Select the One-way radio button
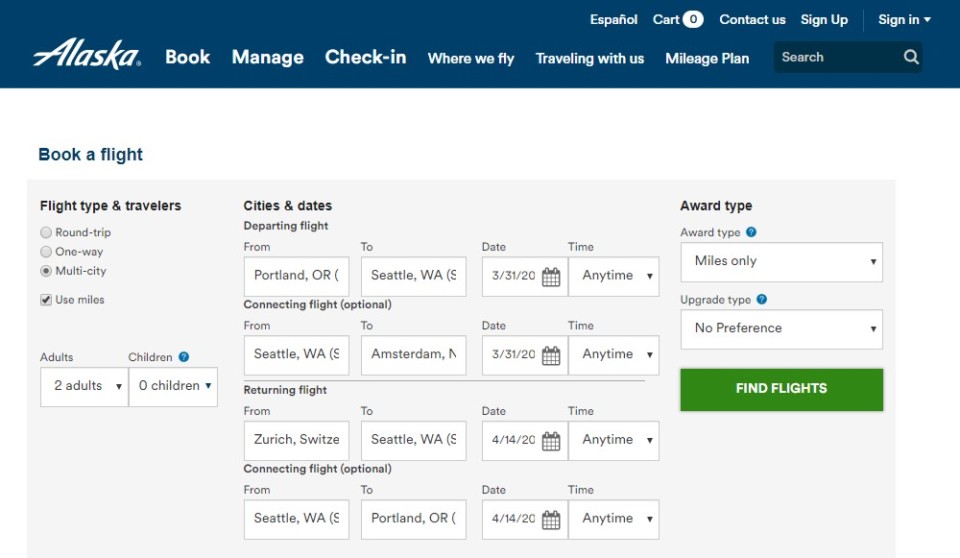 click(46, 252)
